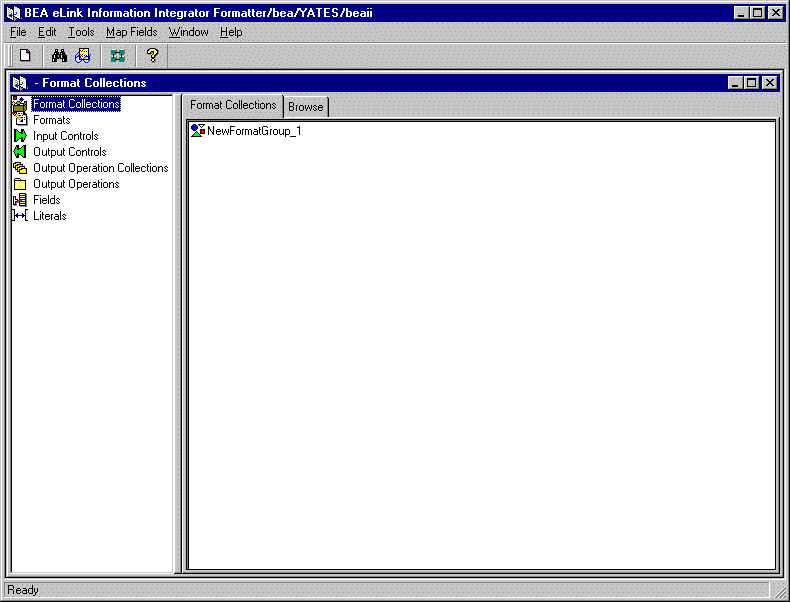The image size is (790, 602).
Task: Click the toolbar icon right of the binoculars
Action: coord(83,55)
